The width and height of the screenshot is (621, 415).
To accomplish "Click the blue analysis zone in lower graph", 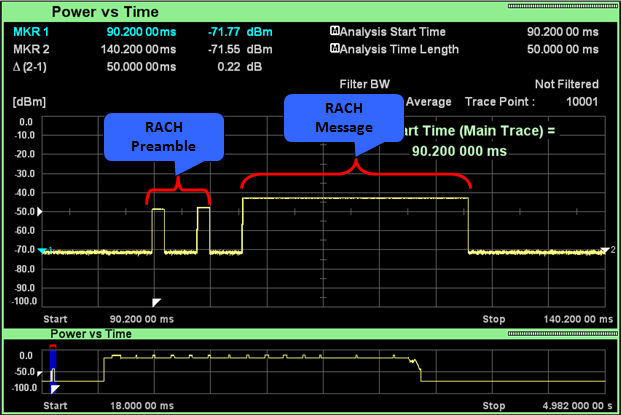I will [x=54, y=361].
